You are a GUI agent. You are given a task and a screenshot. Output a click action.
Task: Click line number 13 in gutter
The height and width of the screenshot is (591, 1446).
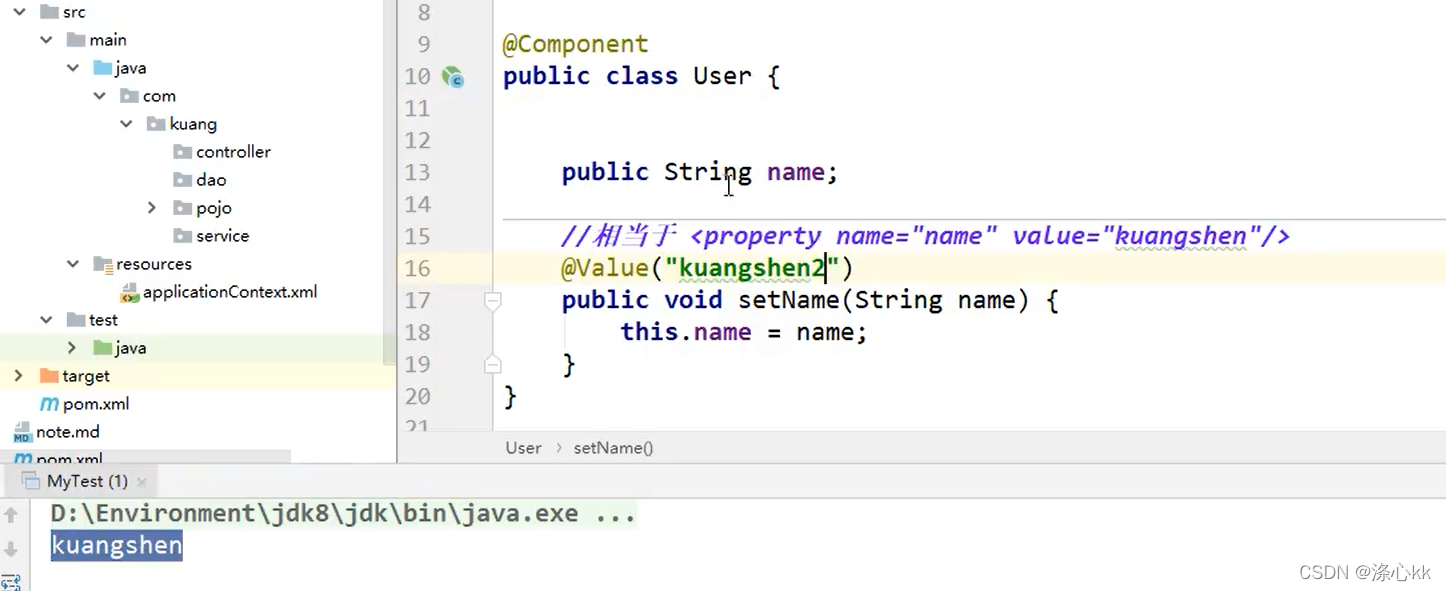(417, 172)
